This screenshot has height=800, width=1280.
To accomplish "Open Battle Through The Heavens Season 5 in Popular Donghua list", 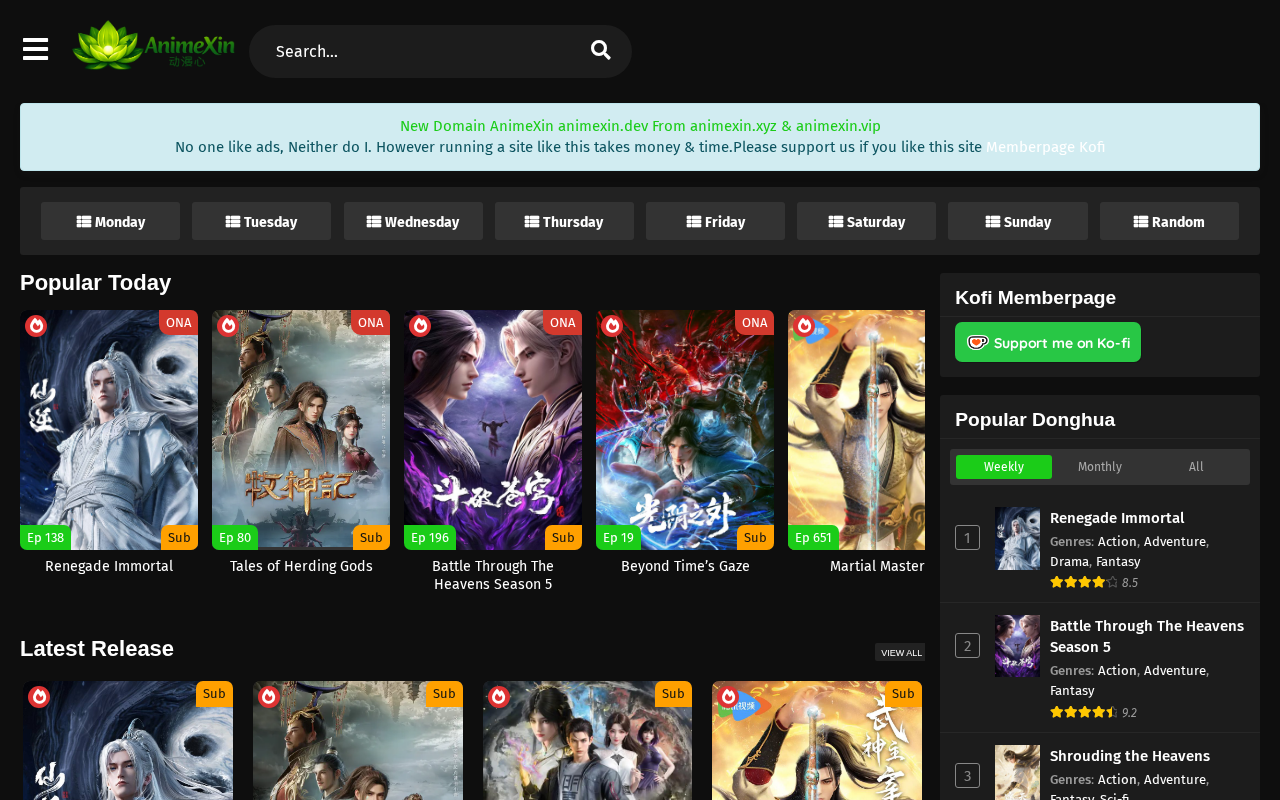I will pos(1147,636).
